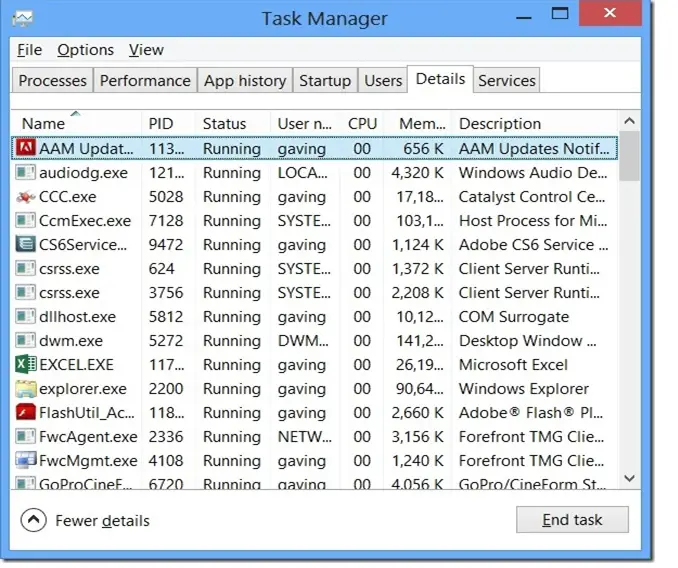Click DWM... user name cell
The width and height of the screenshot is (678, 568).
[x=303, y=341]
